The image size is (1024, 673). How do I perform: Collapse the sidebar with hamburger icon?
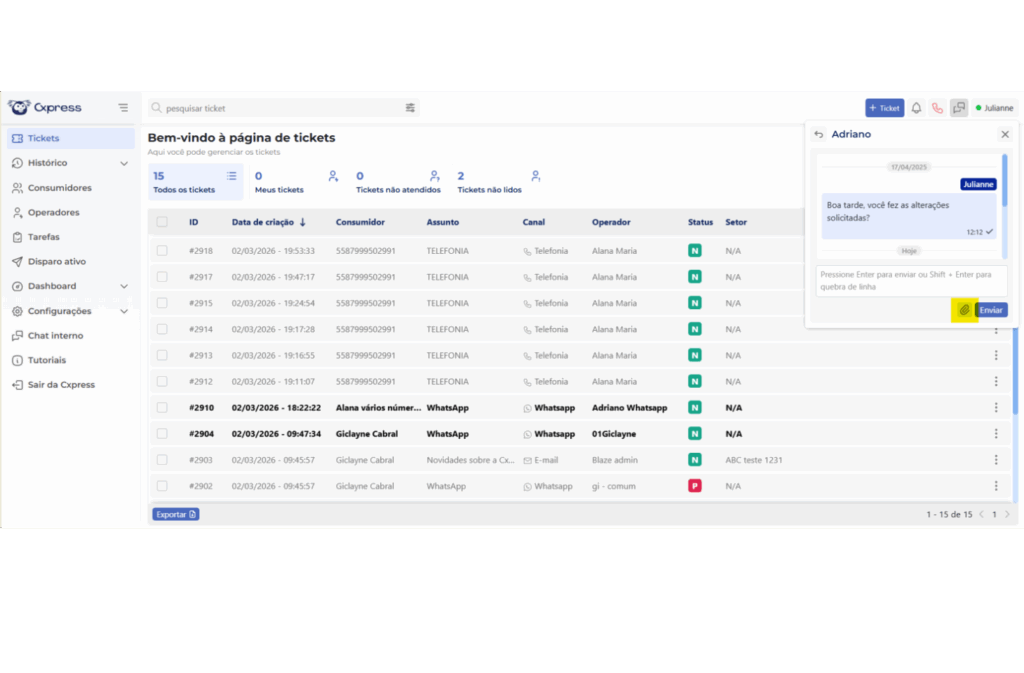(123, 108)
